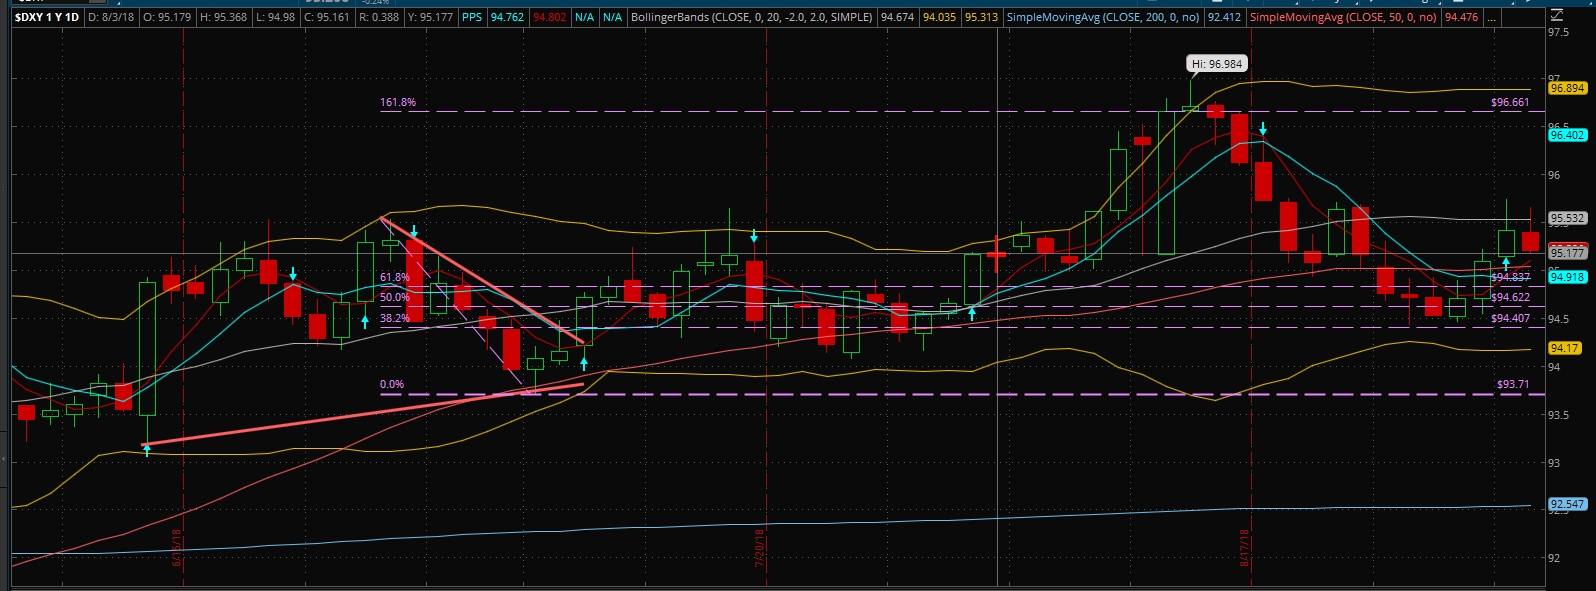Select the 0.0% Fibonacci level label
The image size is (1596, 591).
tap(392, 384)
